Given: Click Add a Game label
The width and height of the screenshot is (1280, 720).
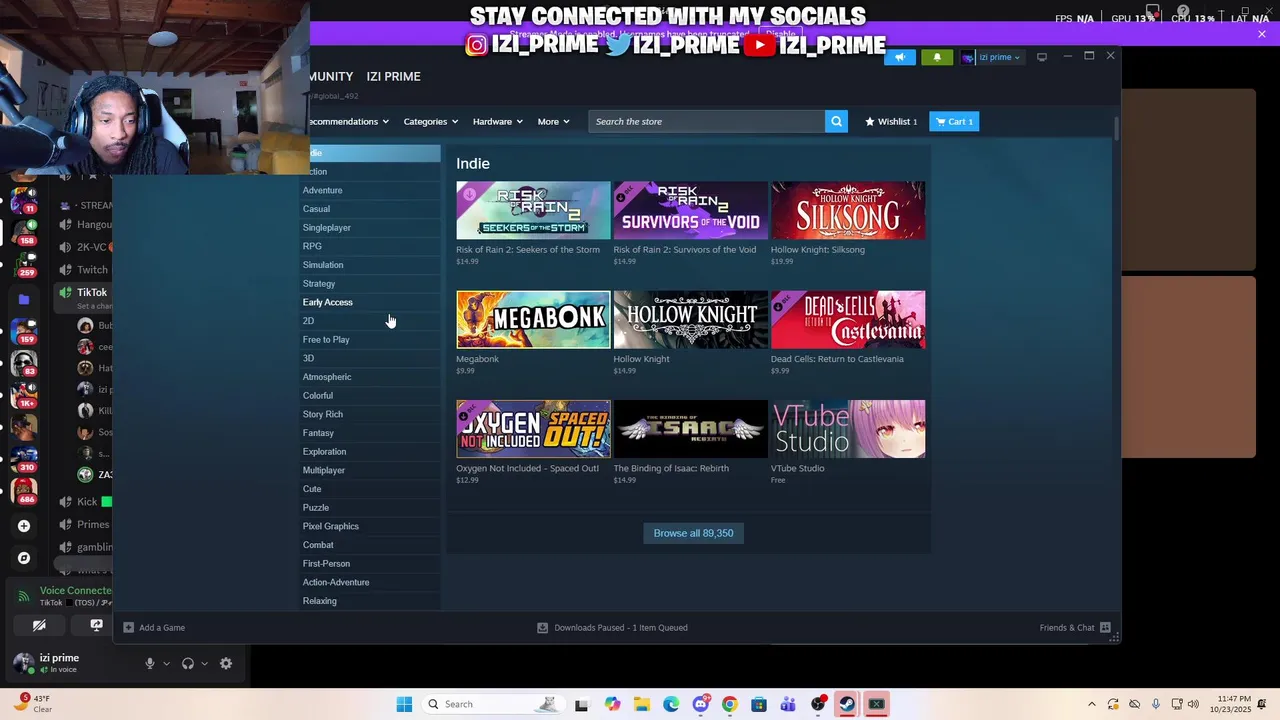Looking at the screenshot, I should point(162,627).
